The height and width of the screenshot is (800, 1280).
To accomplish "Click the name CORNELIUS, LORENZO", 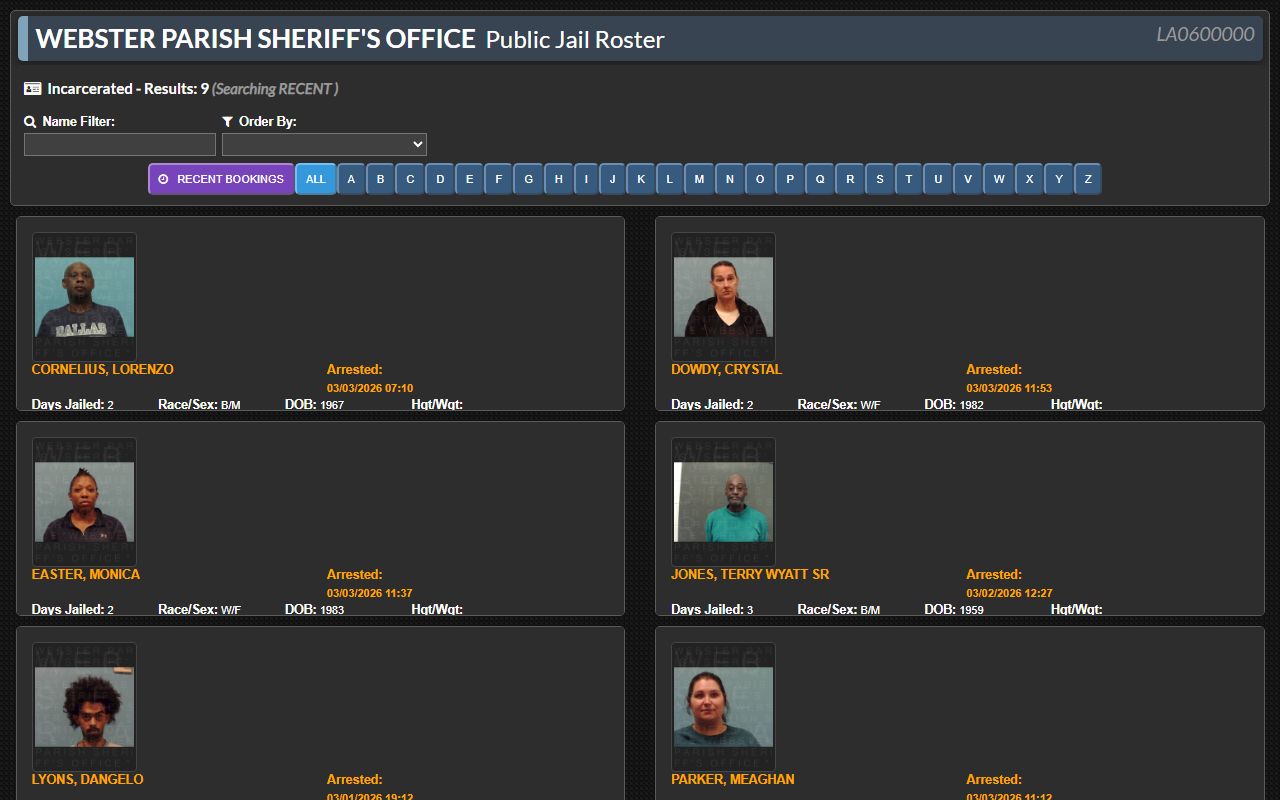I will pyautogui.click(x=102, y=369).
